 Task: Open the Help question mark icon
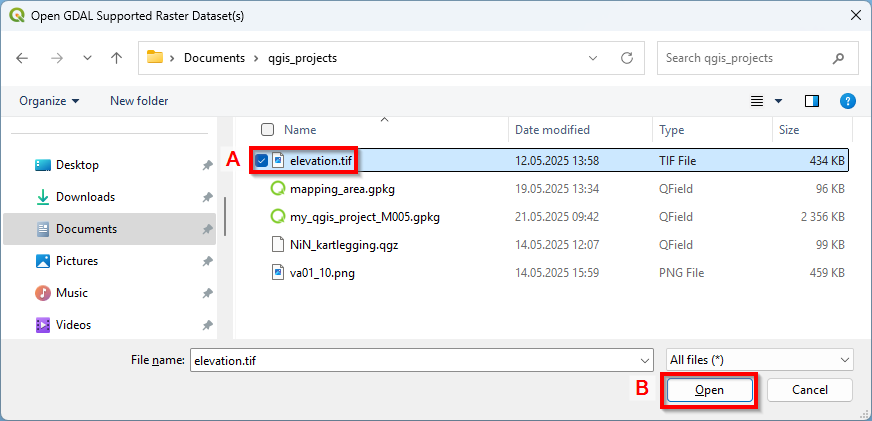coord(847,101)
